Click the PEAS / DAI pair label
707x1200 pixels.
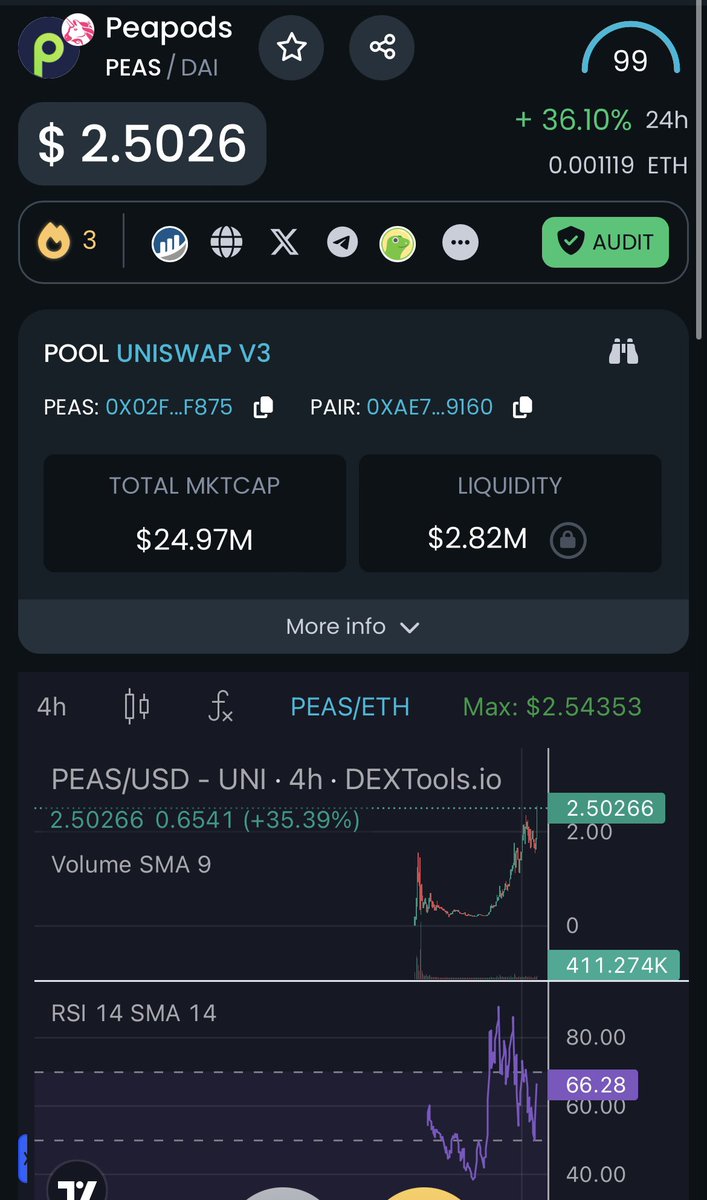[x=162, y=68]
